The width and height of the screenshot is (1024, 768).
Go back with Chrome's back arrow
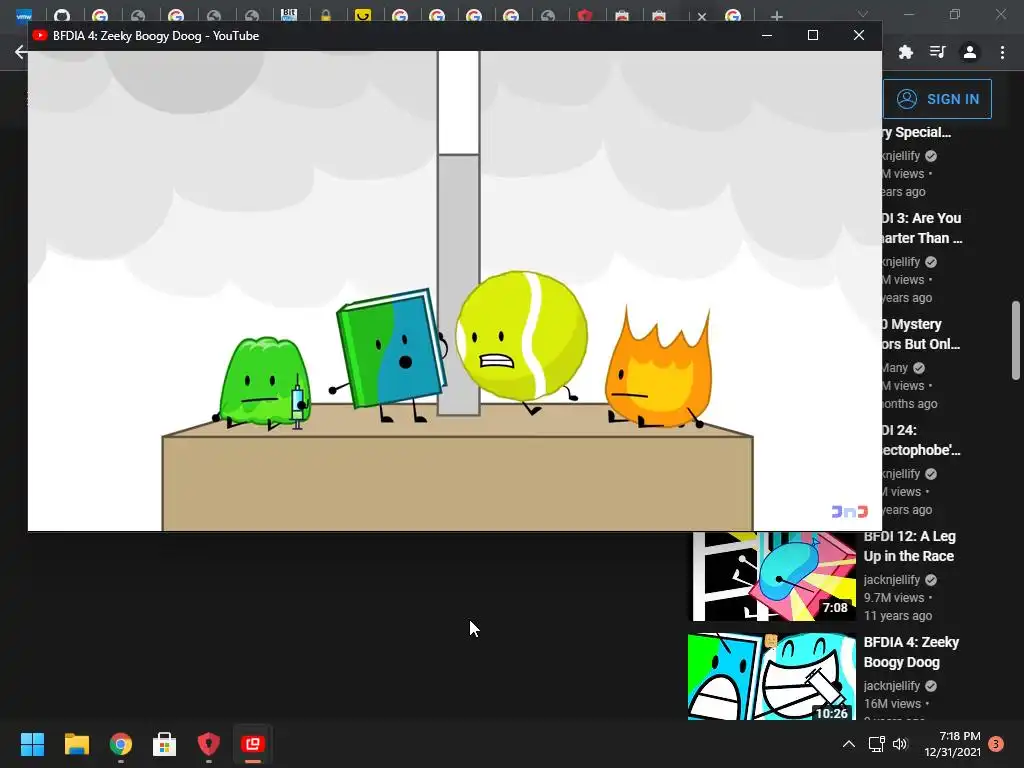20,52
